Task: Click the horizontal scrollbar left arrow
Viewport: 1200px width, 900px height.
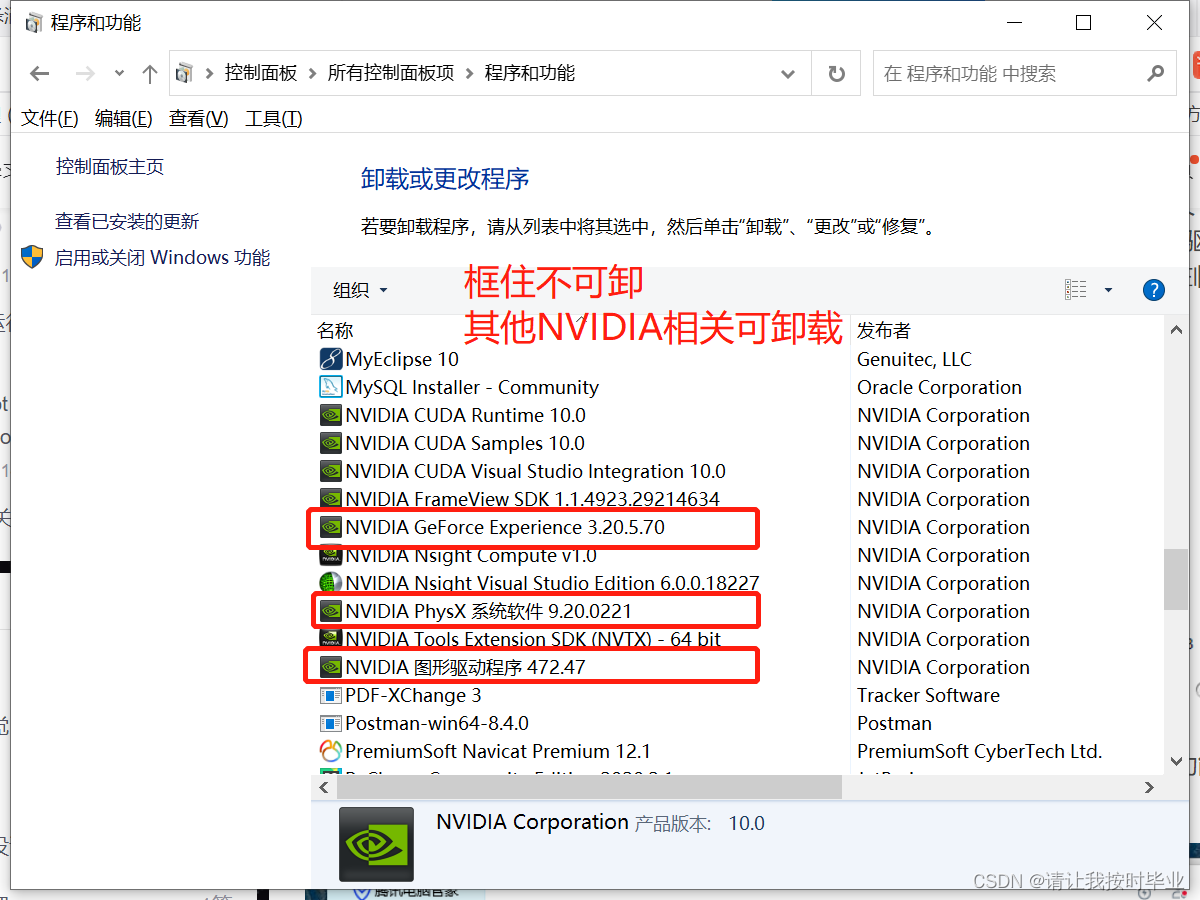Action: [x=323, y=787]
